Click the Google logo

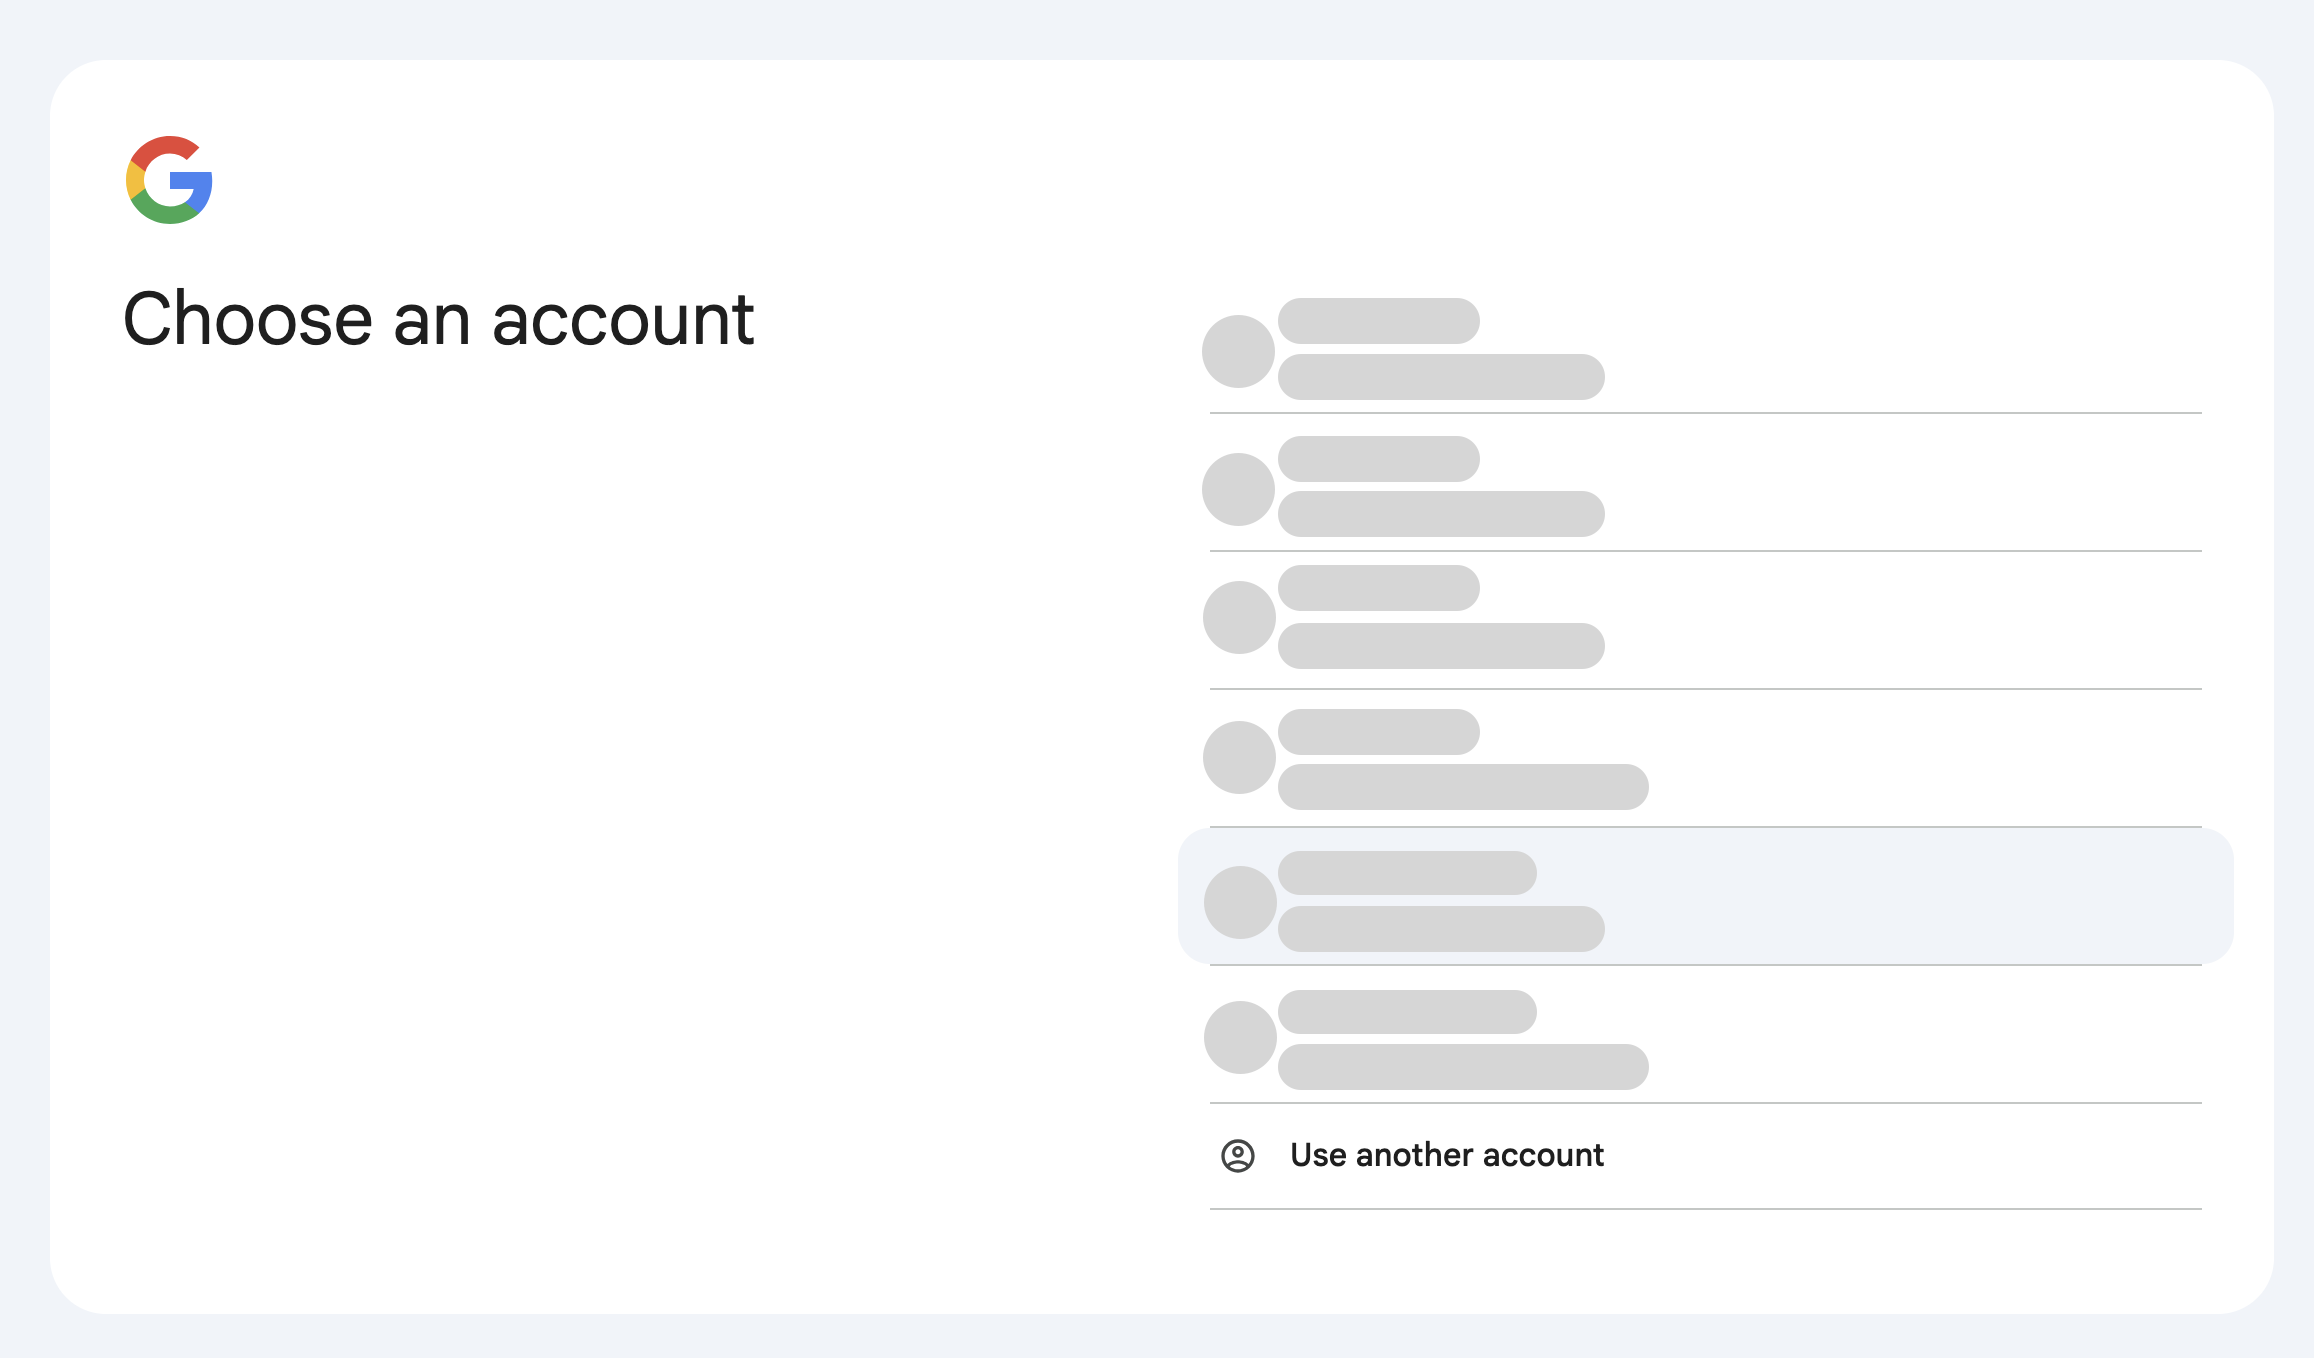coord(169,180)
